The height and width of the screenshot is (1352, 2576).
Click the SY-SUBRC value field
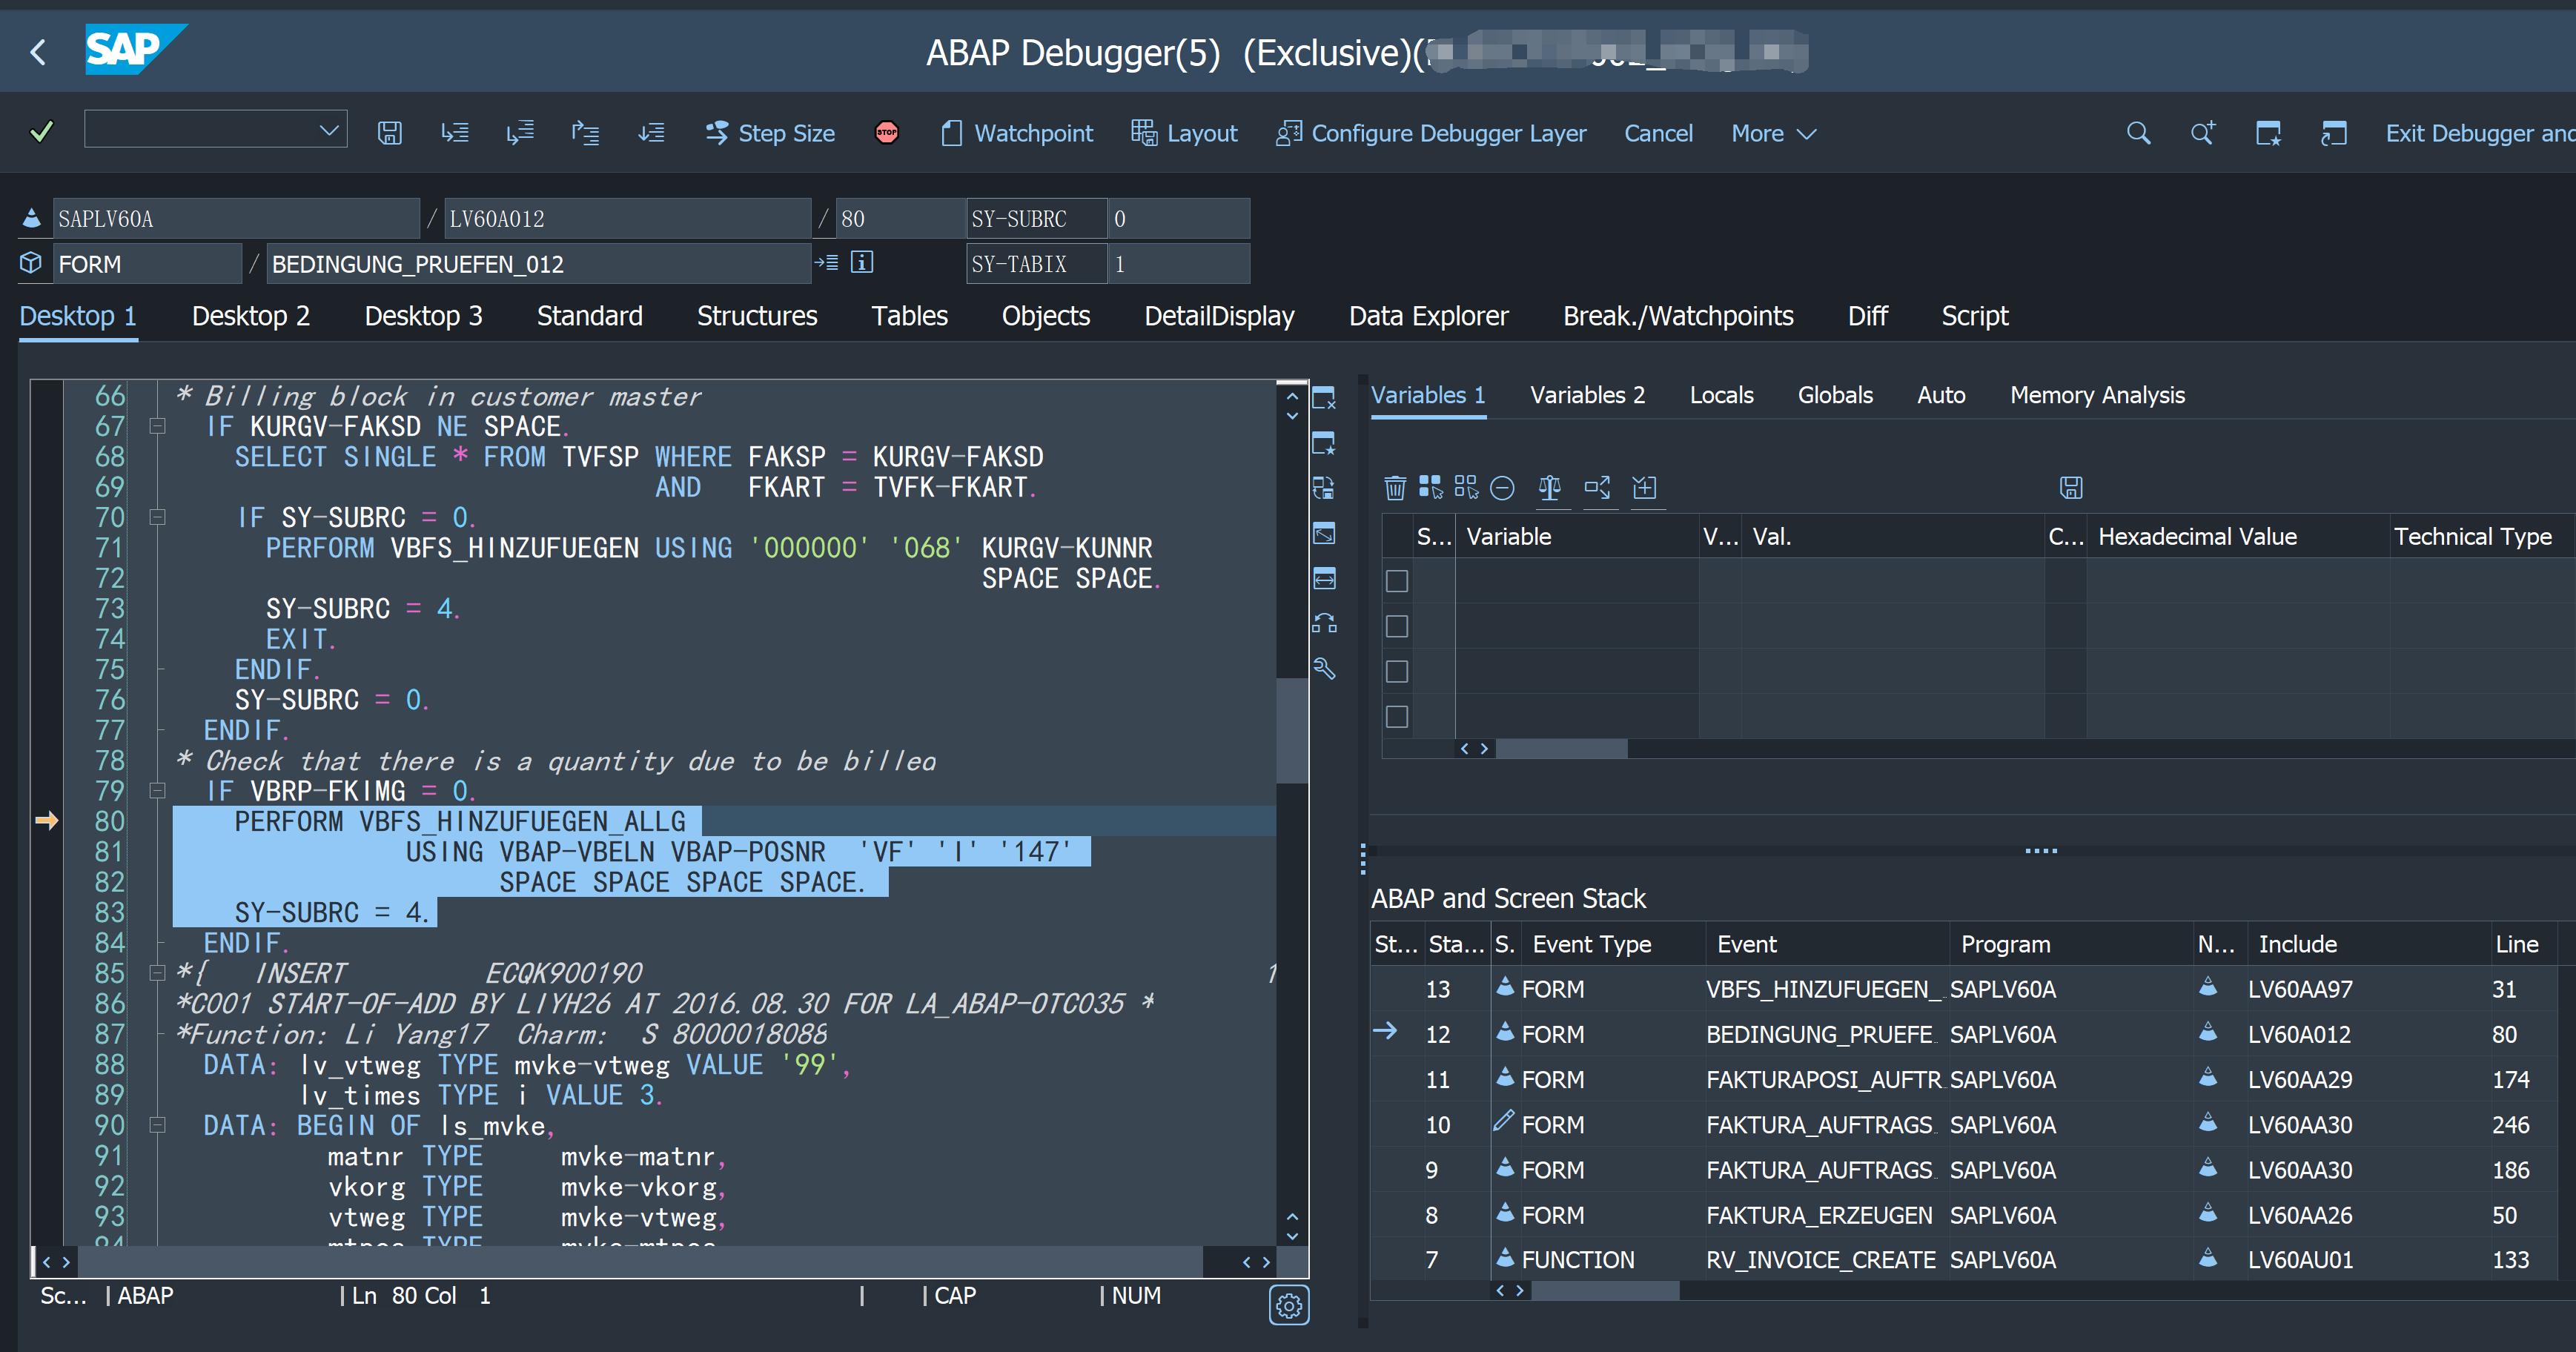click(1178, 218)
